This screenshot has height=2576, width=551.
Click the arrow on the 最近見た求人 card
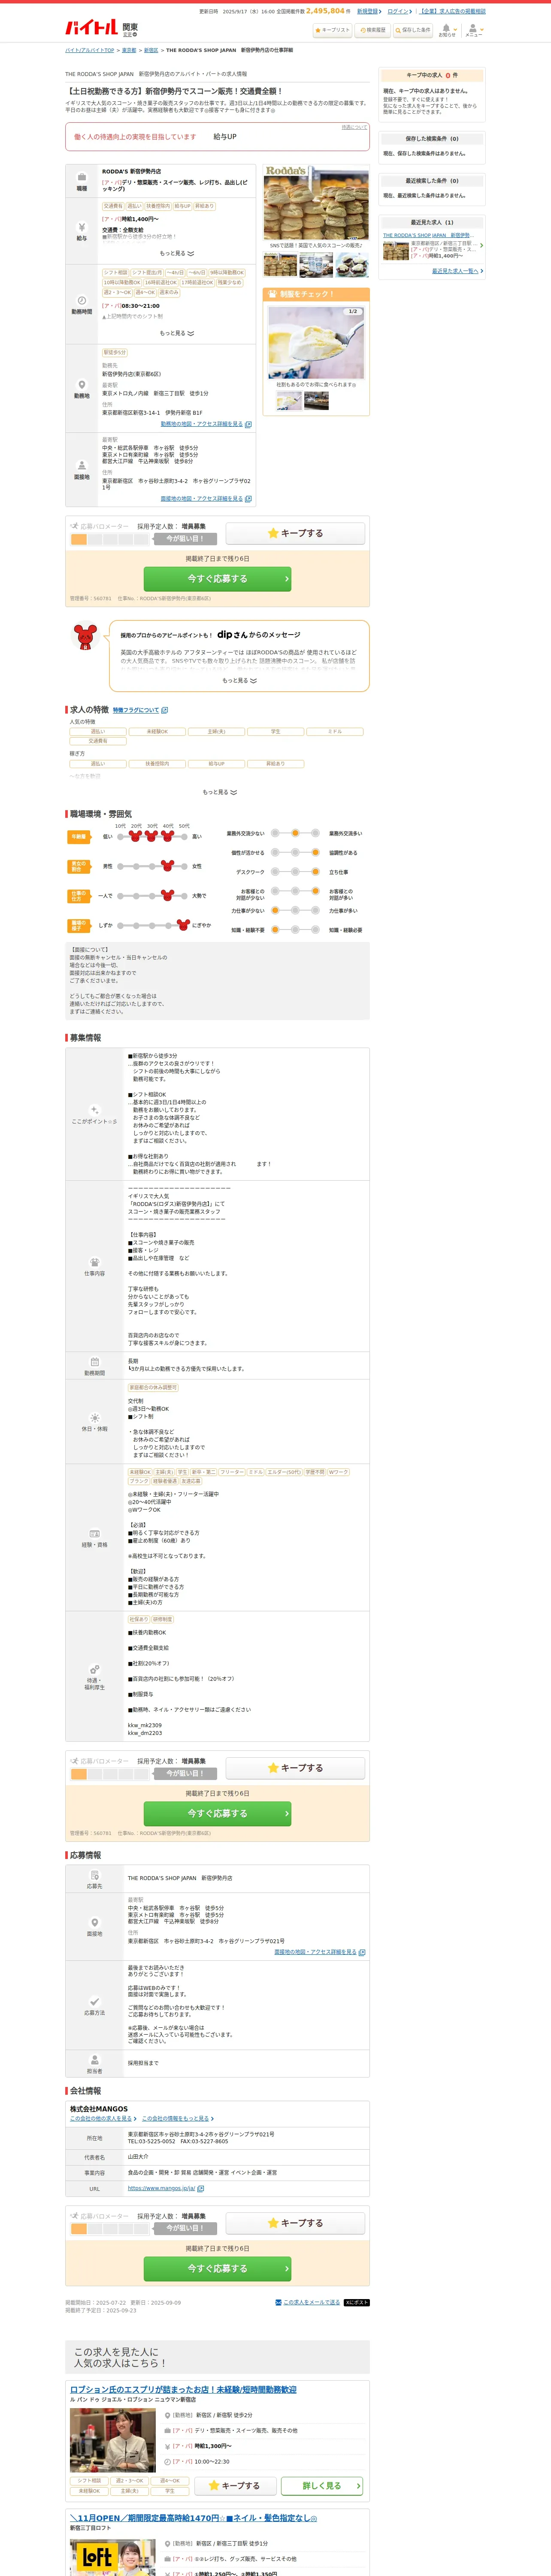(481, 245)
